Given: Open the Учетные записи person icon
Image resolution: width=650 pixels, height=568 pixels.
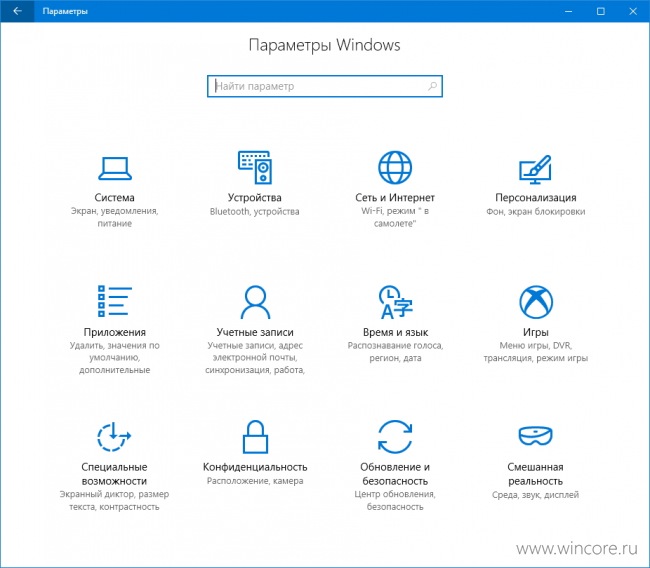Looking at the screenshot, I should [255, 301].
